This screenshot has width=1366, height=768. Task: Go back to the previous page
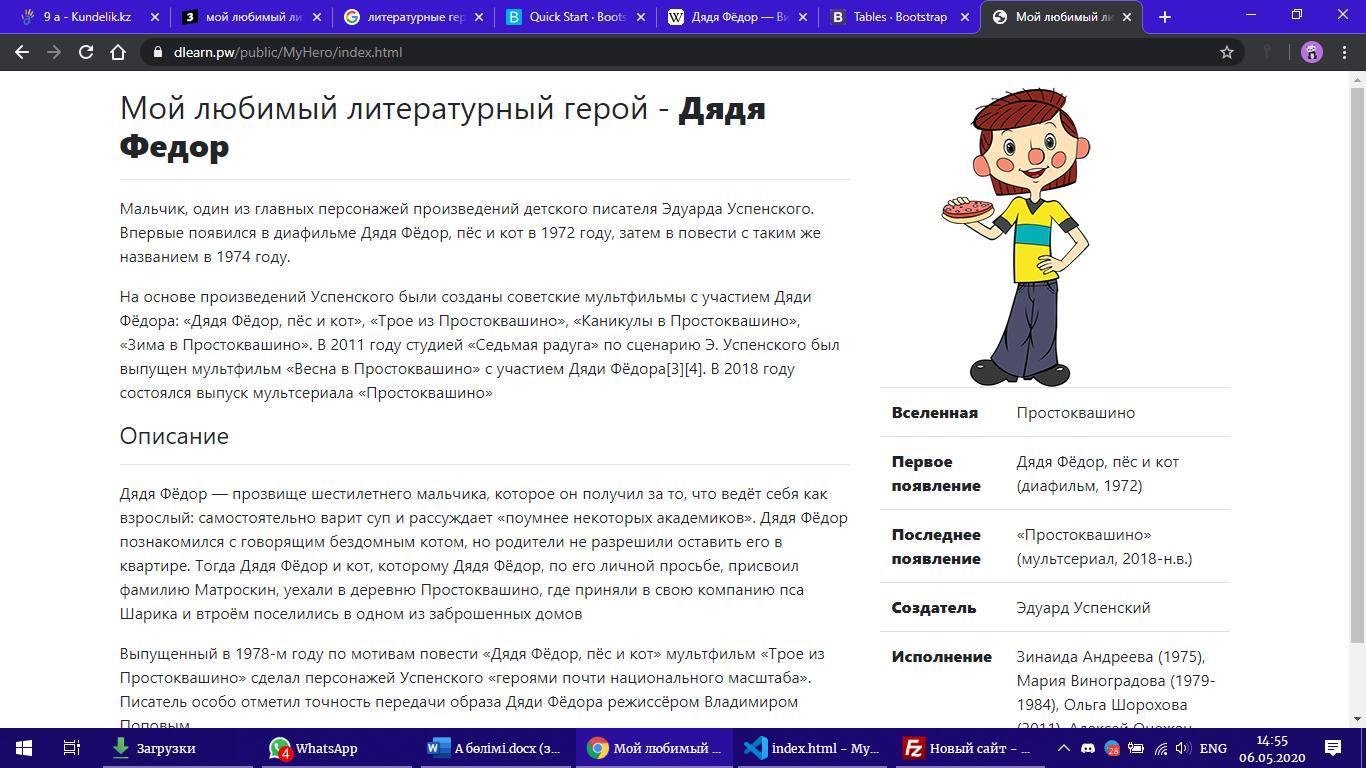22,52
